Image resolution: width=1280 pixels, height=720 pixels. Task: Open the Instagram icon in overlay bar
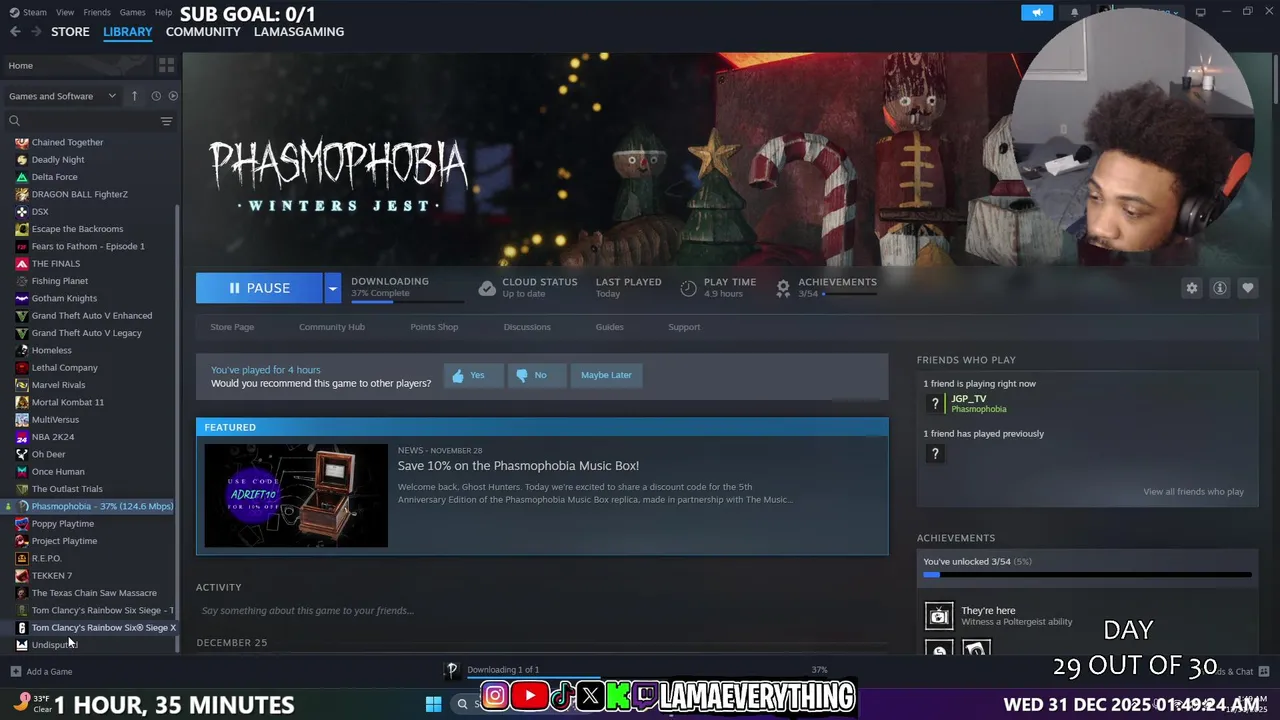pyautogui.click(x=495, y=695)
